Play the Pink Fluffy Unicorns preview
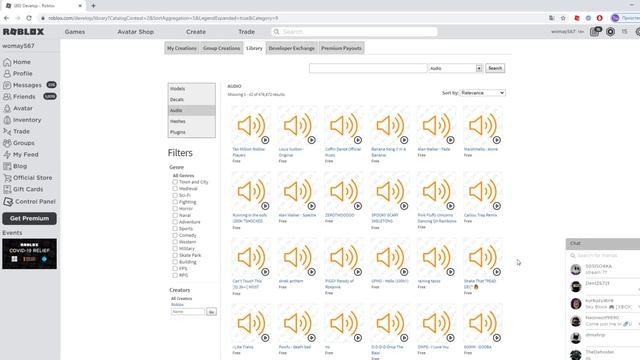Image resolution: width=640 pixels, height=360 pixels. point(450,206)
